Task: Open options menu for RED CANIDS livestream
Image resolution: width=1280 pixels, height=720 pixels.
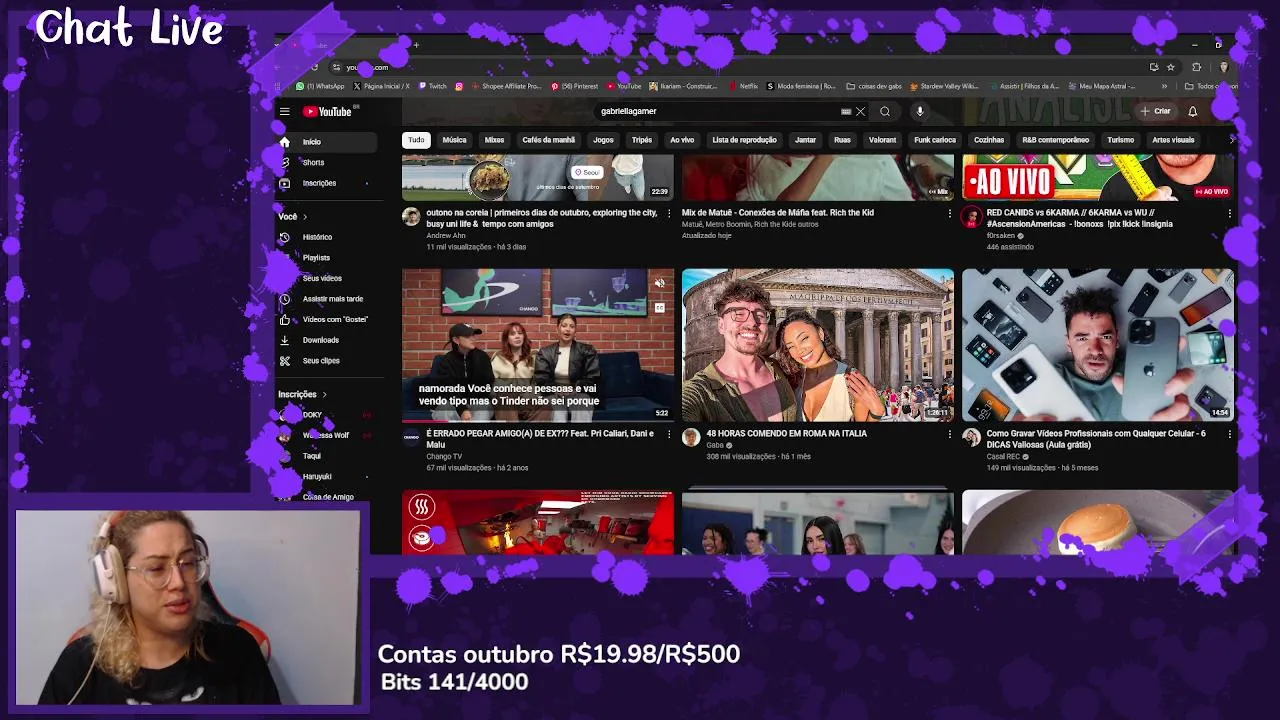Action: click(x=1229, y=213)
